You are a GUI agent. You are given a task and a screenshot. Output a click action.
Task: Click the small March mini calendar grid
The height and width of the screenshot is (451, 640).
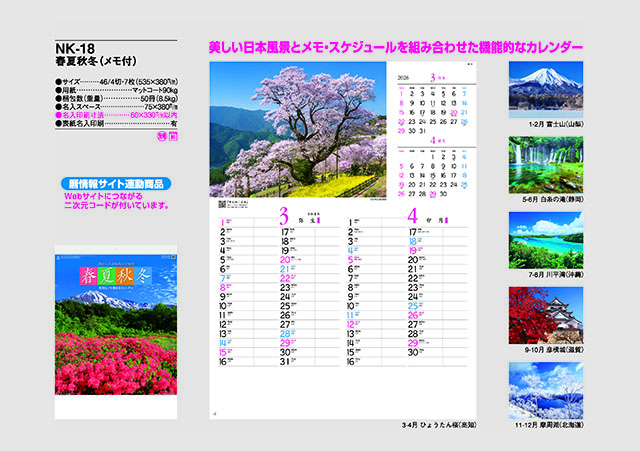[433, 110]
